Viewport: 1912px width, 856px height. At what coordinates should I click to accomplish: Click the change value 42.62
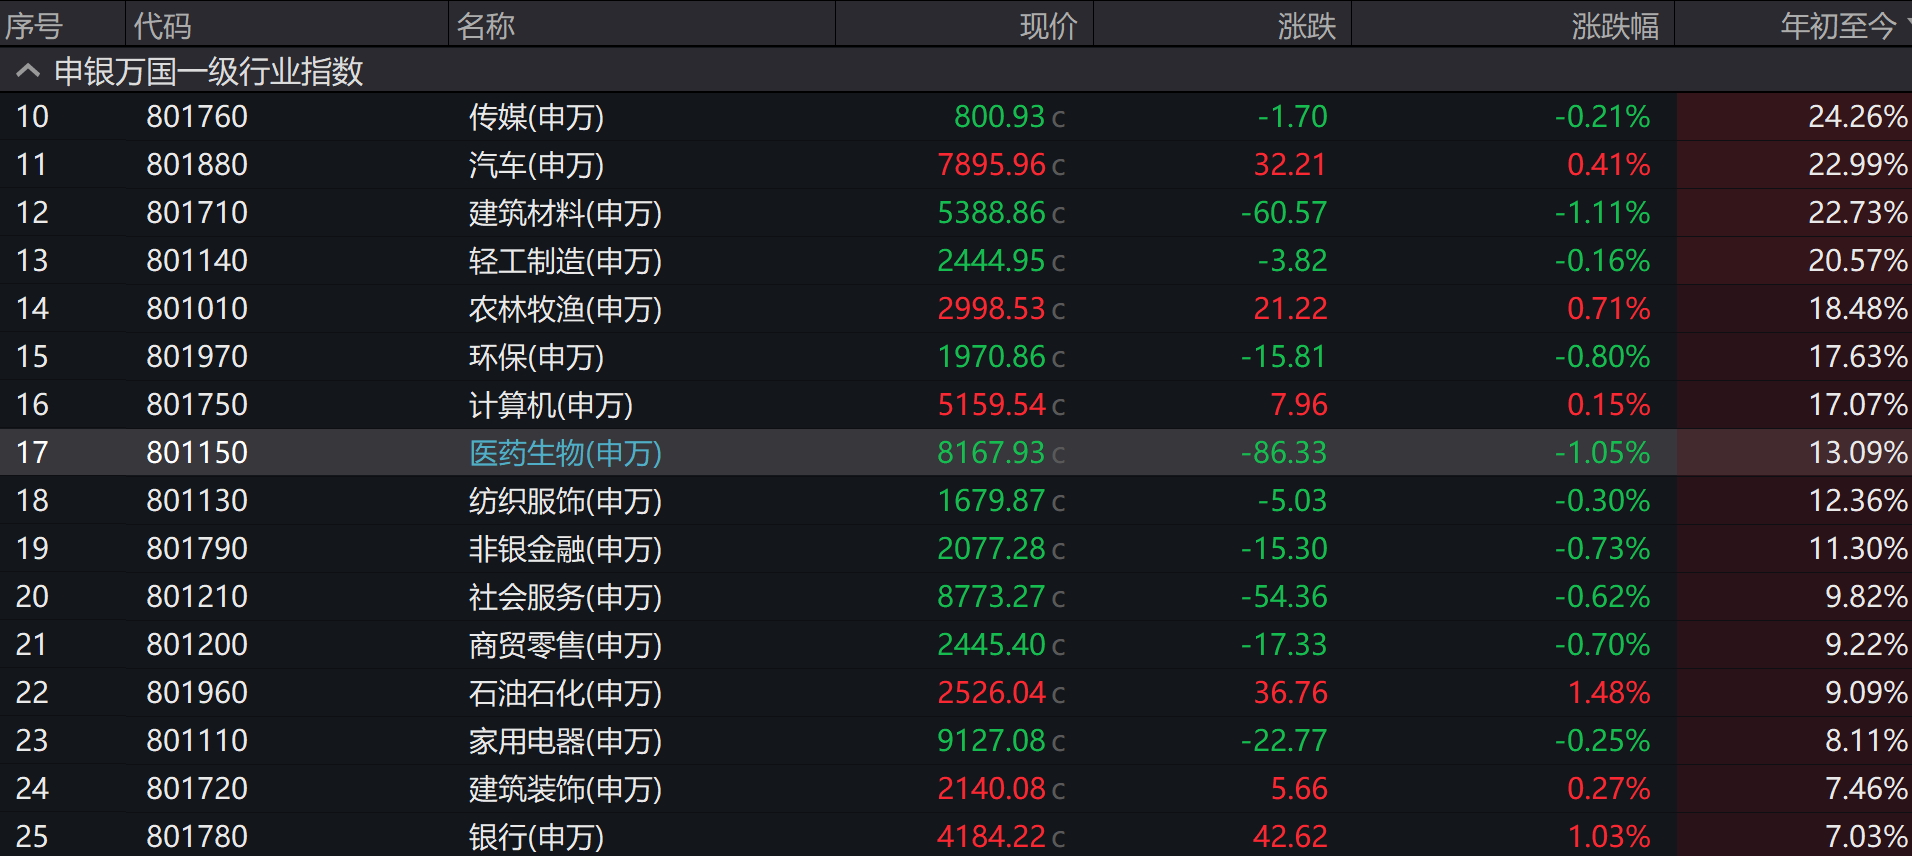pyautogui.click(x=1291, y=837)
